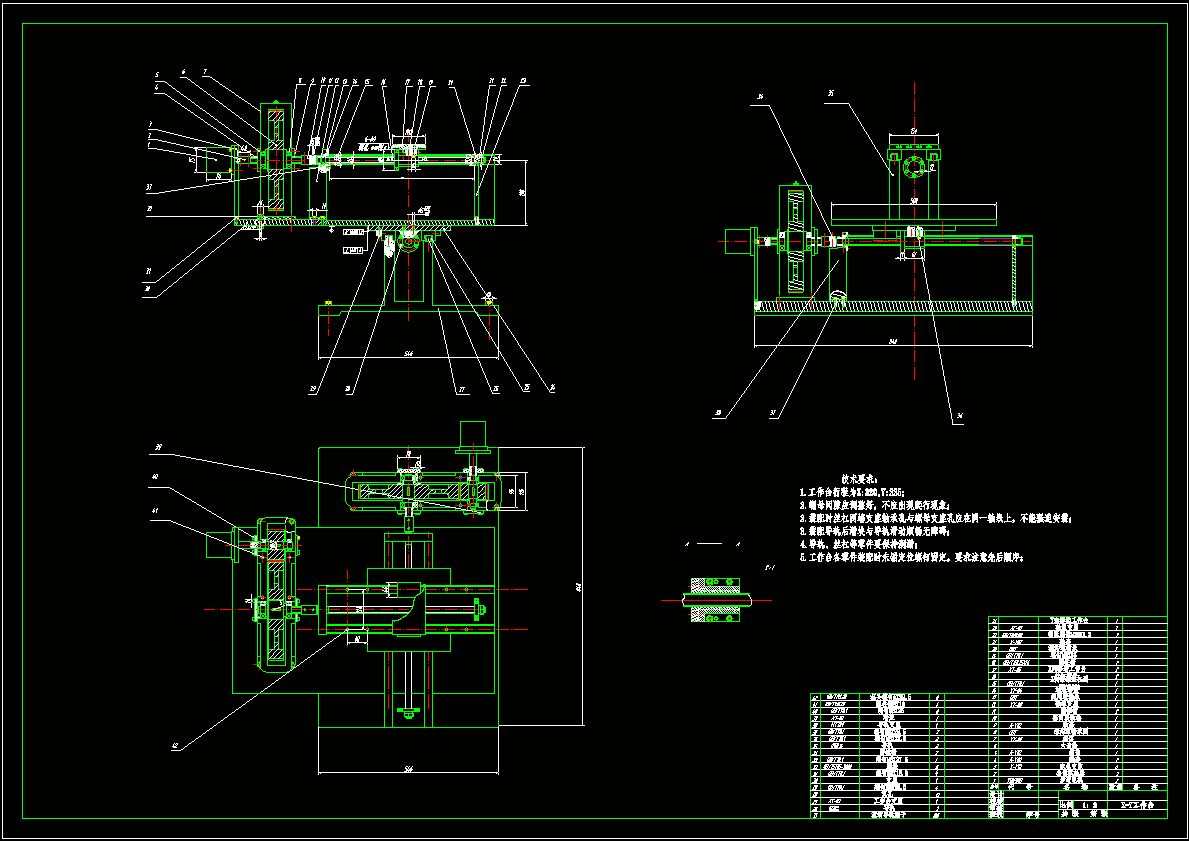The image size is (1189, 841).
Task: Select the top row of right parts list
Action: point(1078,620)
